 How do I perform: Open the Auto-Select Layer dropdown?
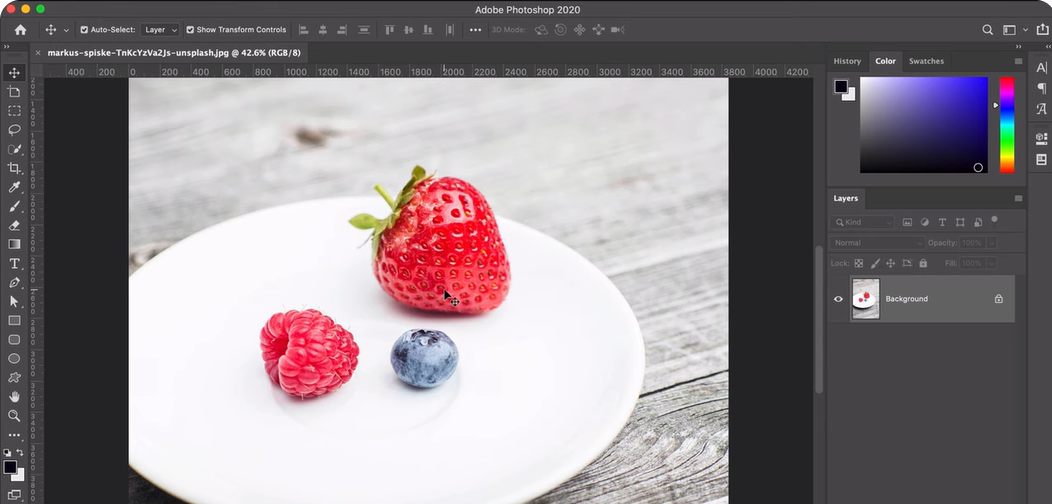pyautogui.click(x=160, y=30)
